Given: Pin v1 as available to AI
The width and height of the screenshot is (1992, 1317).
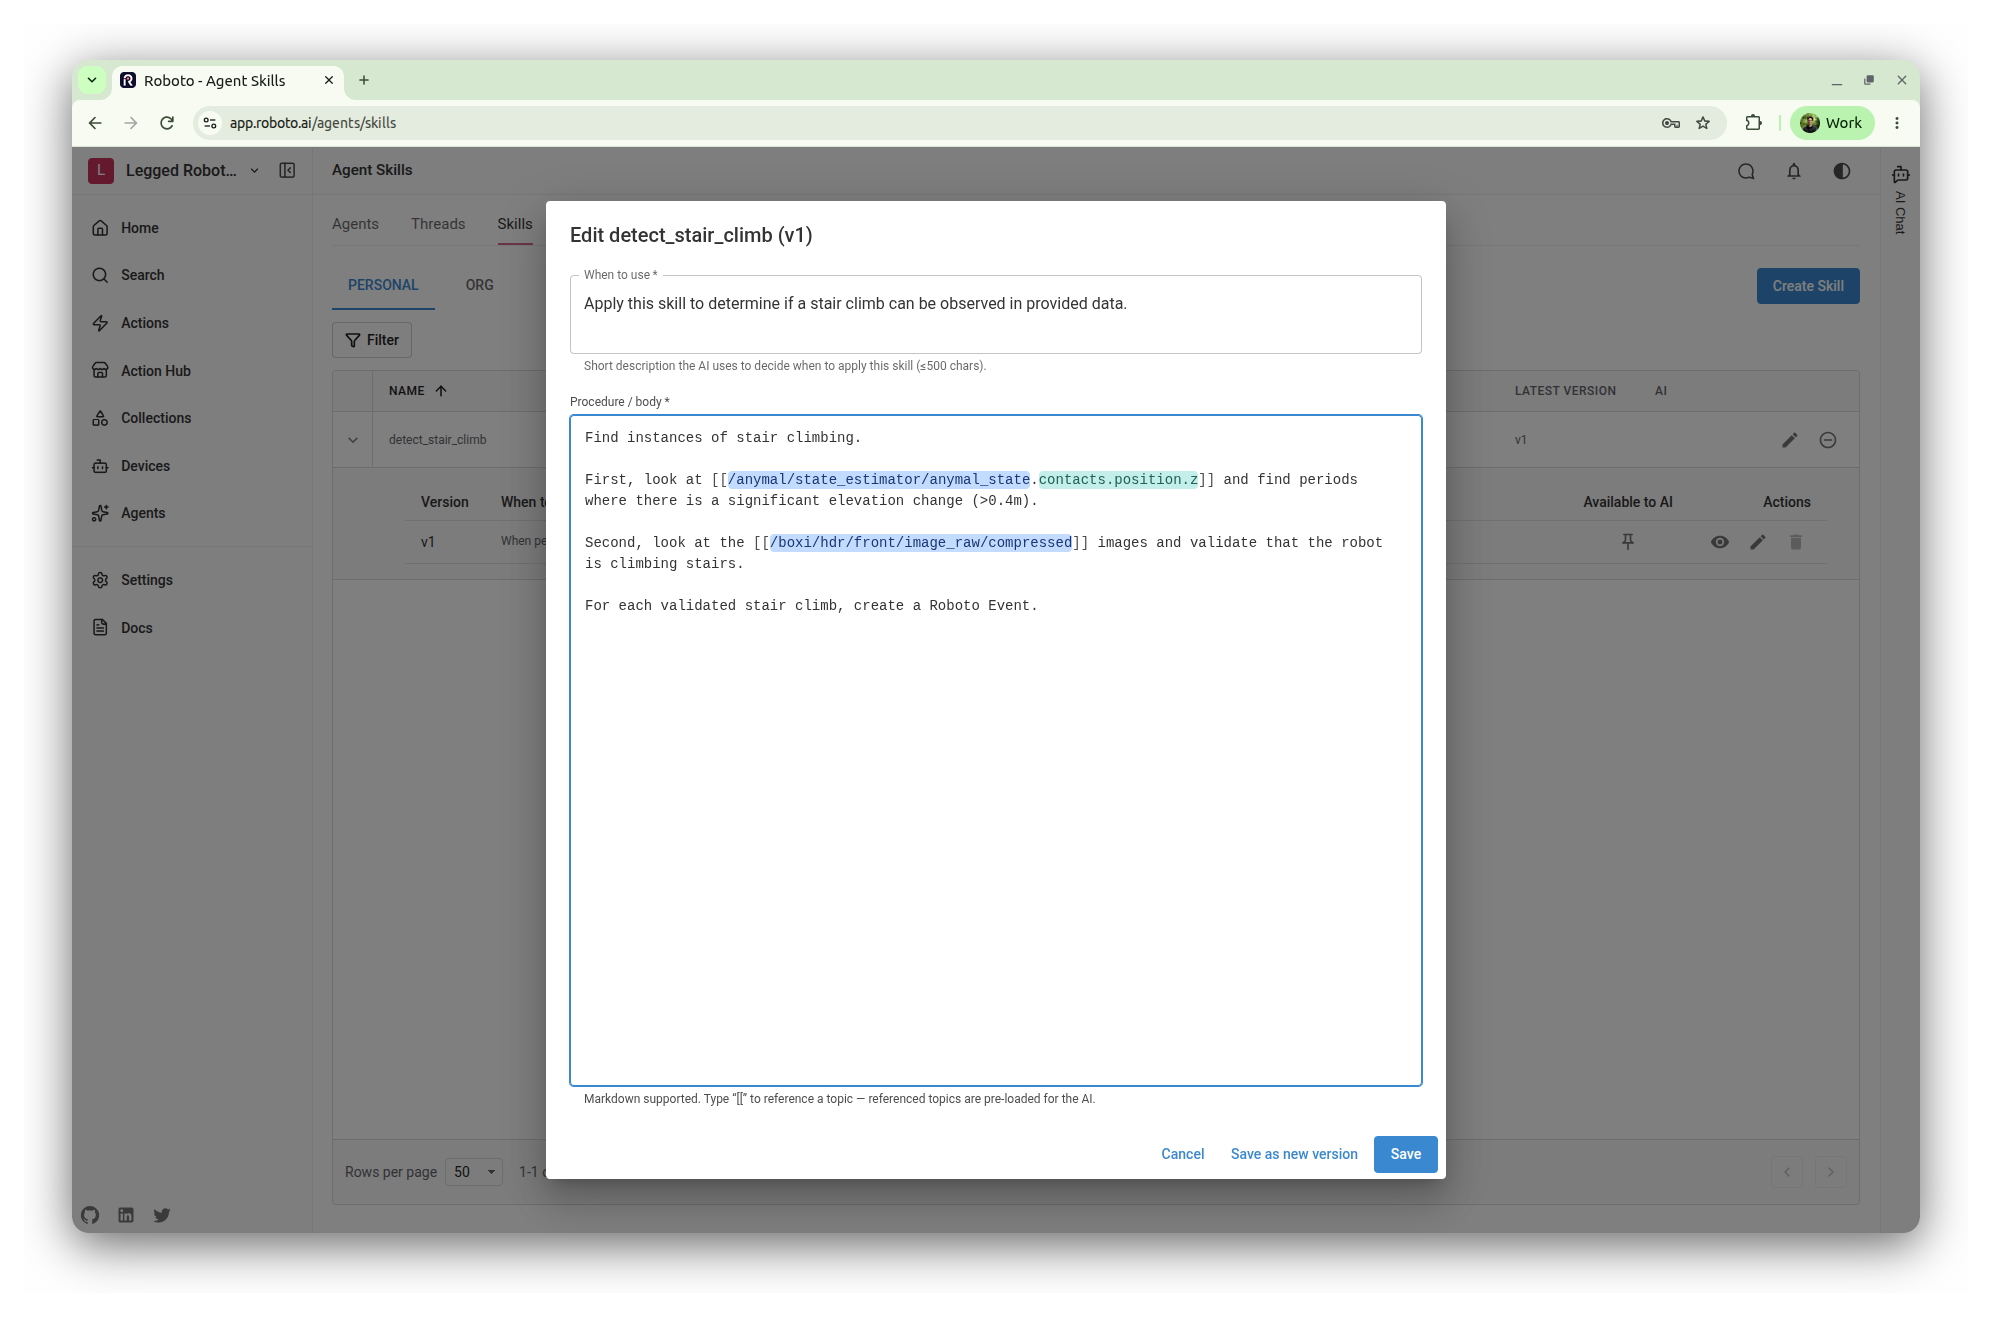Looking at the screenshot, I should (x=1628, y=542).
